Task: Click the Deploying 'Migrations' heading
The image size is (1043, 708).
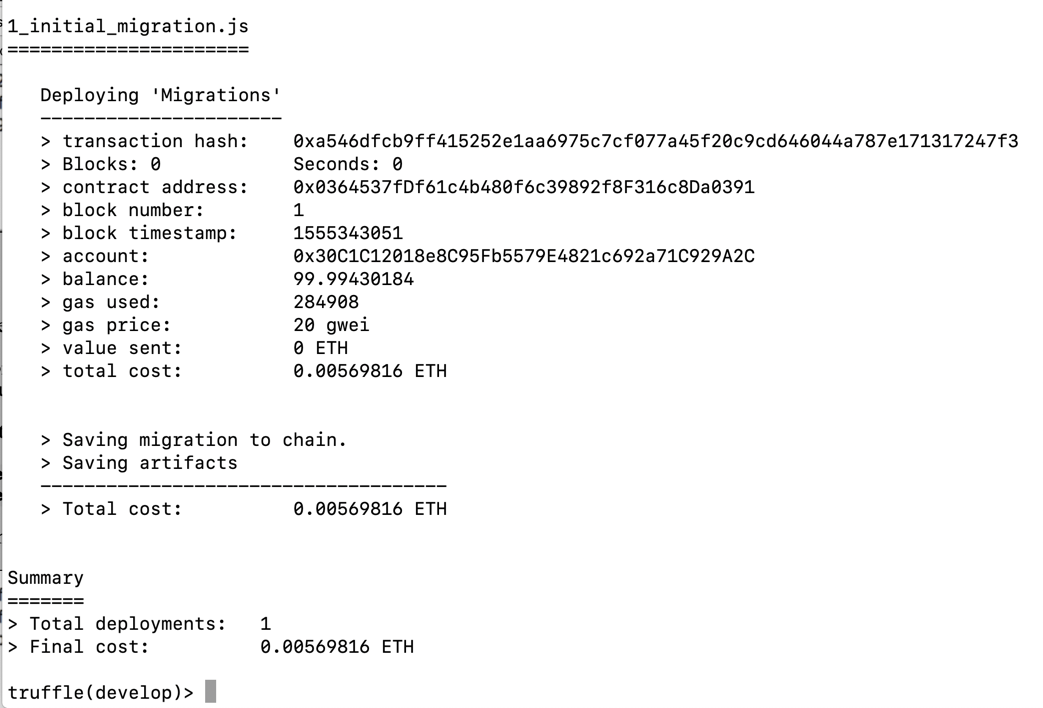Action: [x=160, y=95]
